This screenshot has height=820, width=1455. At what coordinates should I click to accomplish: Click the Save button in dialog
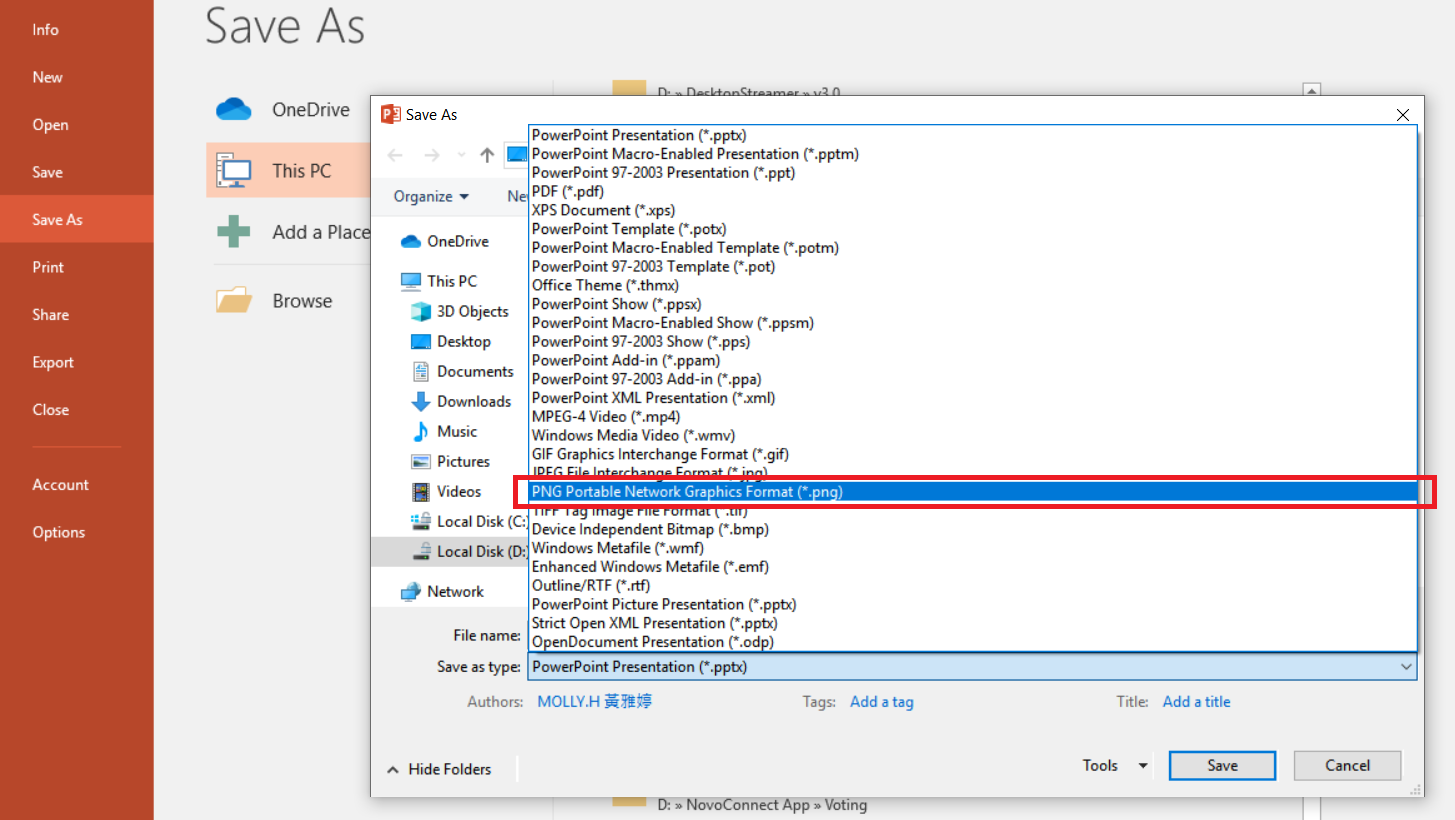(1222, 766)
